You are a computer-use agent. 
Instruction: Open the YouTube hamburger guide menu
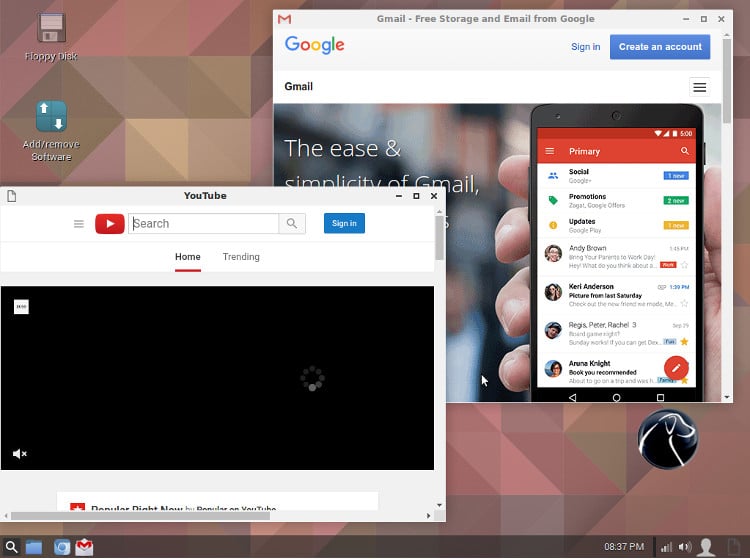pyautogui.click(x=79, y=224)
